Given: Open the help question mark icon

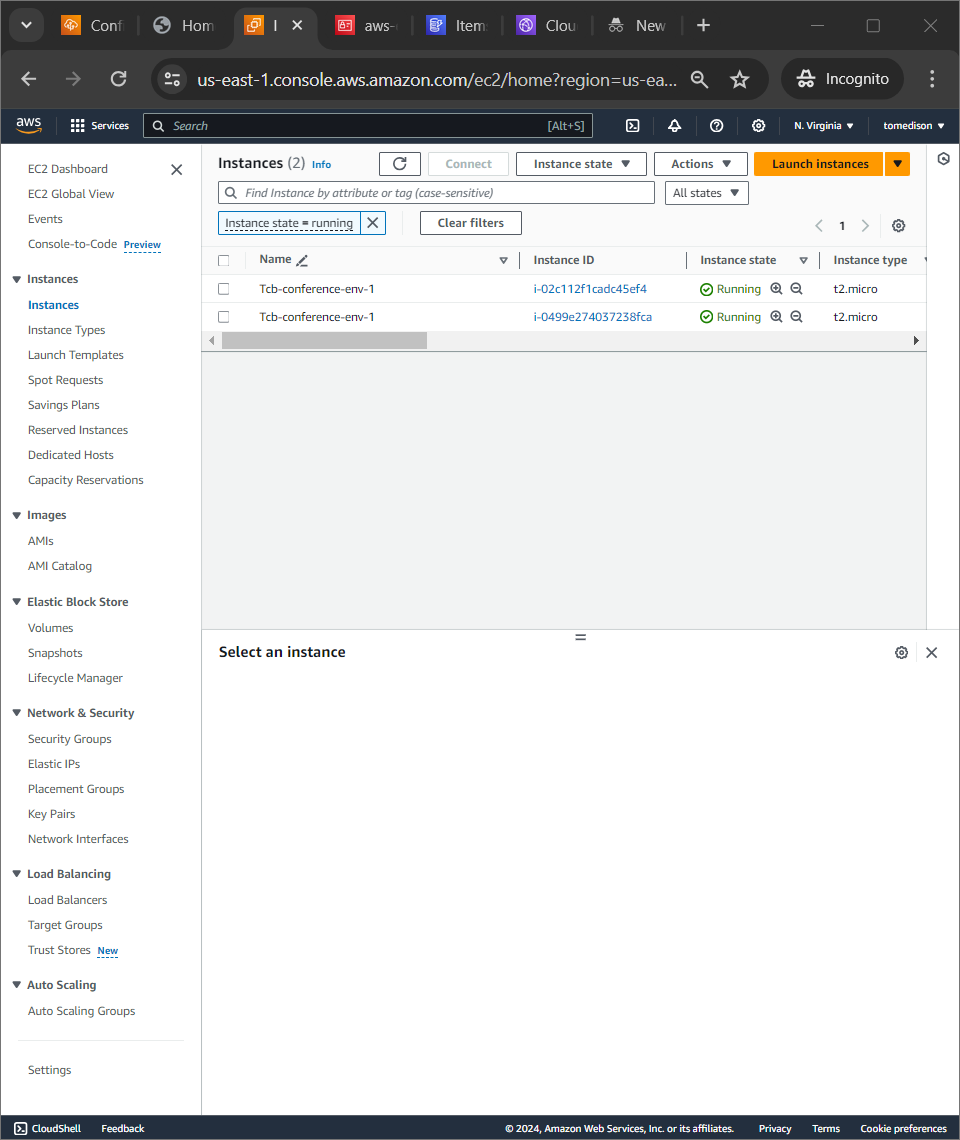Looking at the screenshot, I should [716, 126].
